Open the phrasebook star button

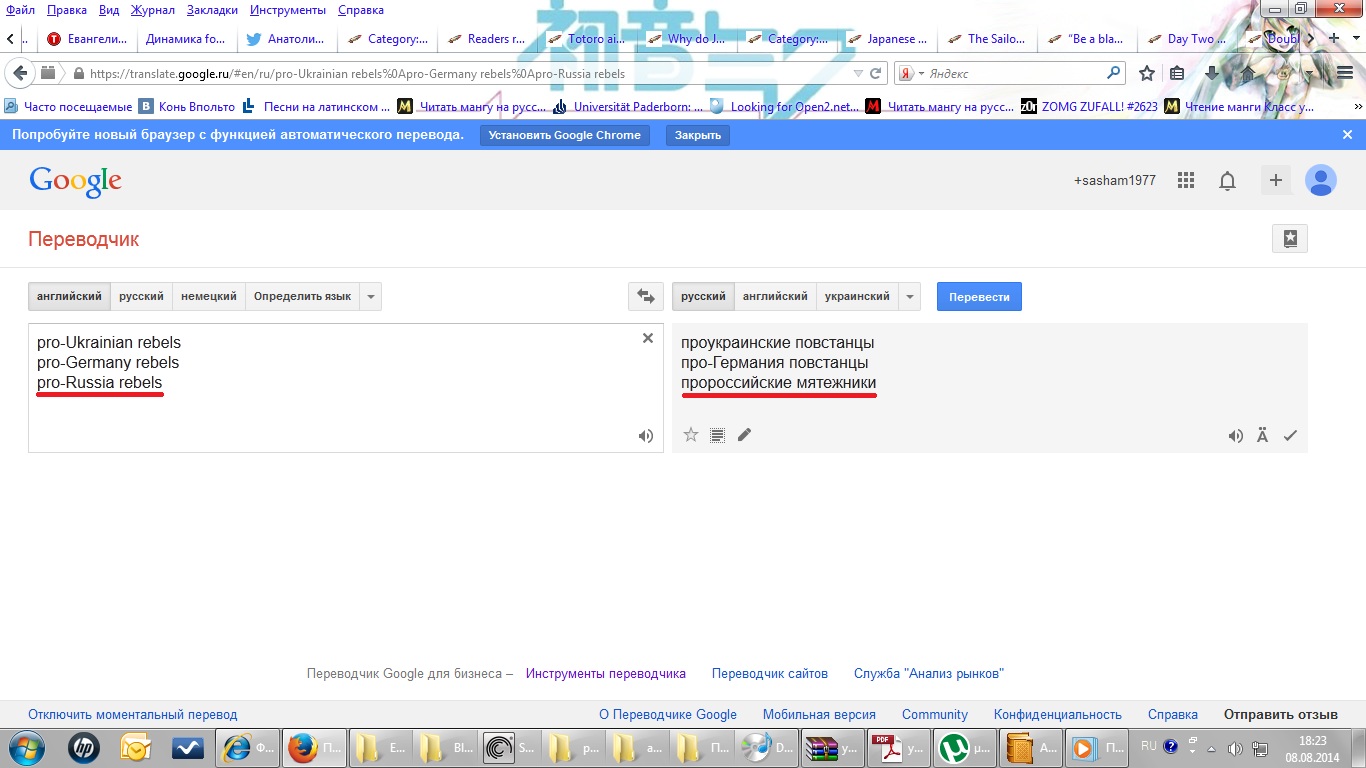coord(1290,239)
